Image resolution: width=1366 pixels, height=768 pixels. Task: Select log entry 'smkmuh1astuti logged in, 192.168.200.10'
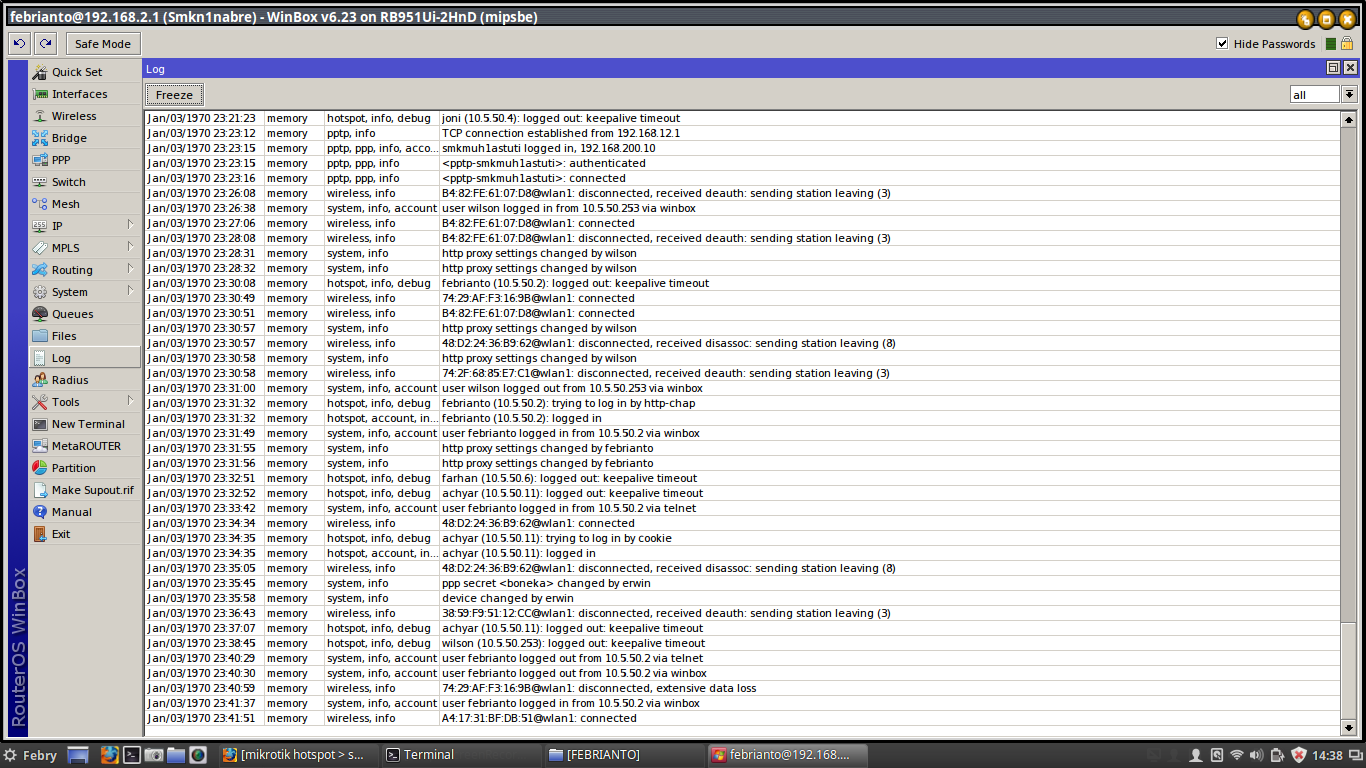tap(741, 148)
